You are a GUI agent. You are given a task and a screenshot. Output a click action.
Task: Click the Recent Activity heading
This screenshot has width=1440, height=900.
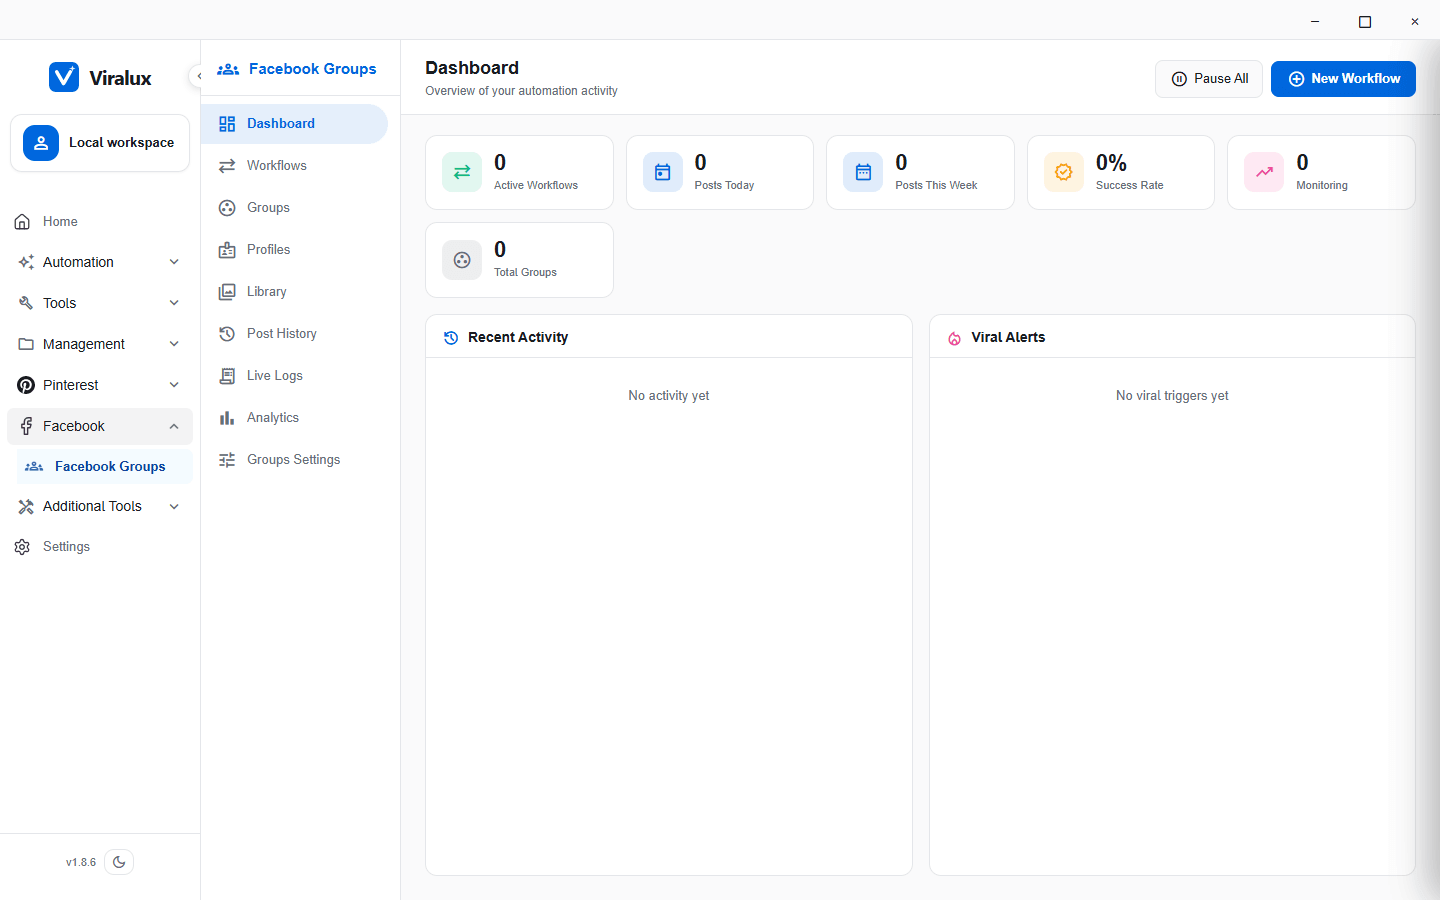pos(518,338)
